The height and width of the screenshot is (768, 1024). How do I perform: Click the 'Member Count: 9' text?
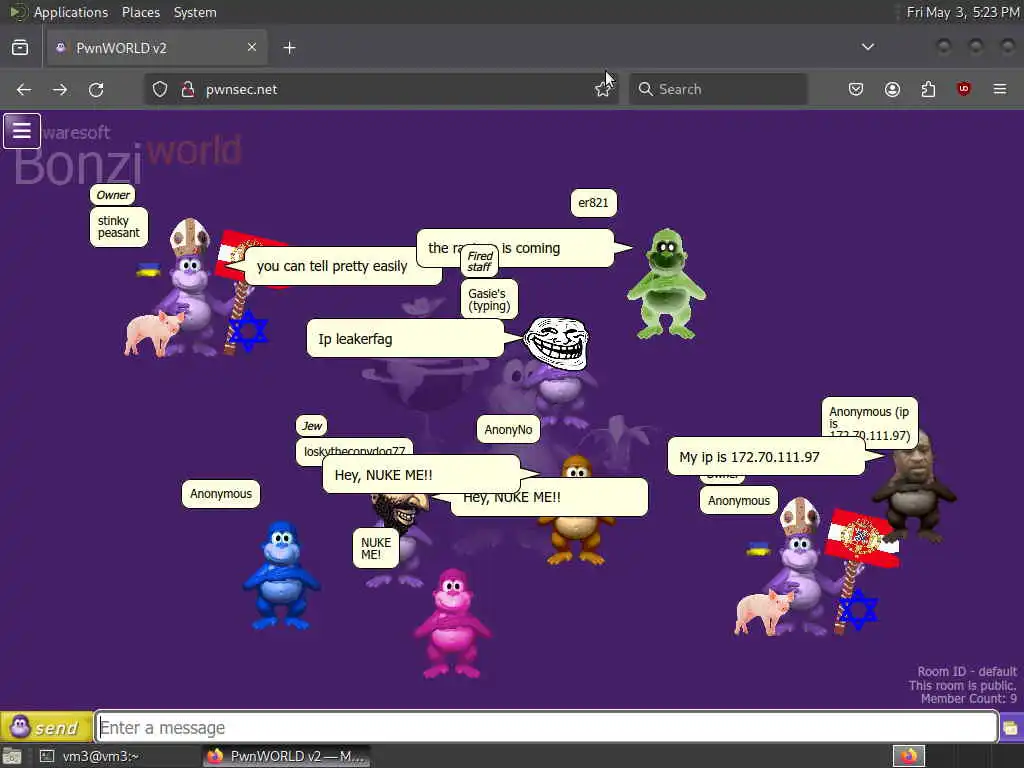pos(968,699)
